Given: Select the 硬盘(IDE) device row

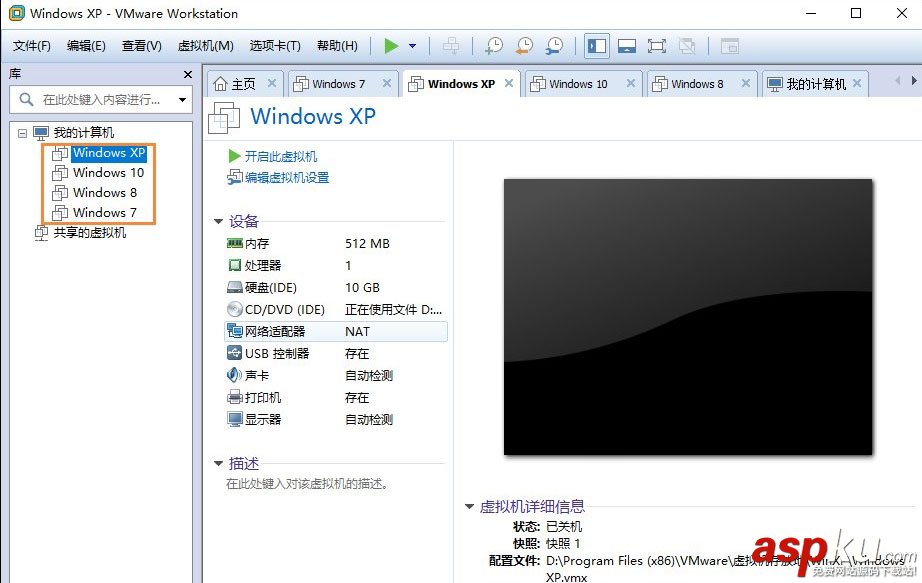Looking at the screenshot, I should click(x=336, y=288).
